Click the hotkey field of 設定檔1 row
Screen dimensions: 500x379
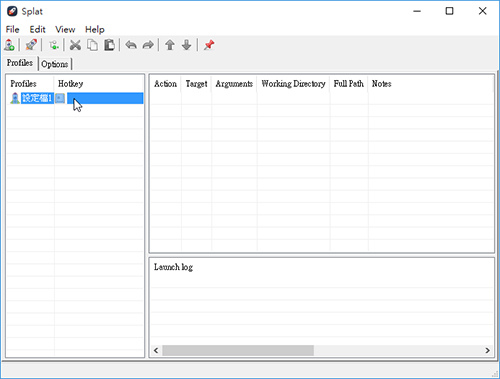[105, 98]
